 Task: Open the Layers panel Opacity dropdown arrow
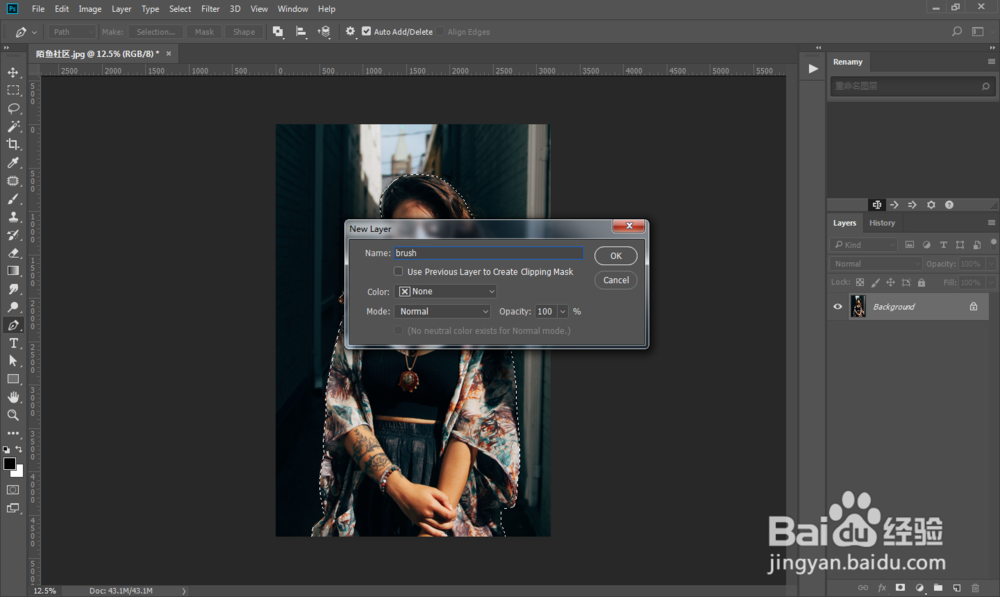[991, 263]
